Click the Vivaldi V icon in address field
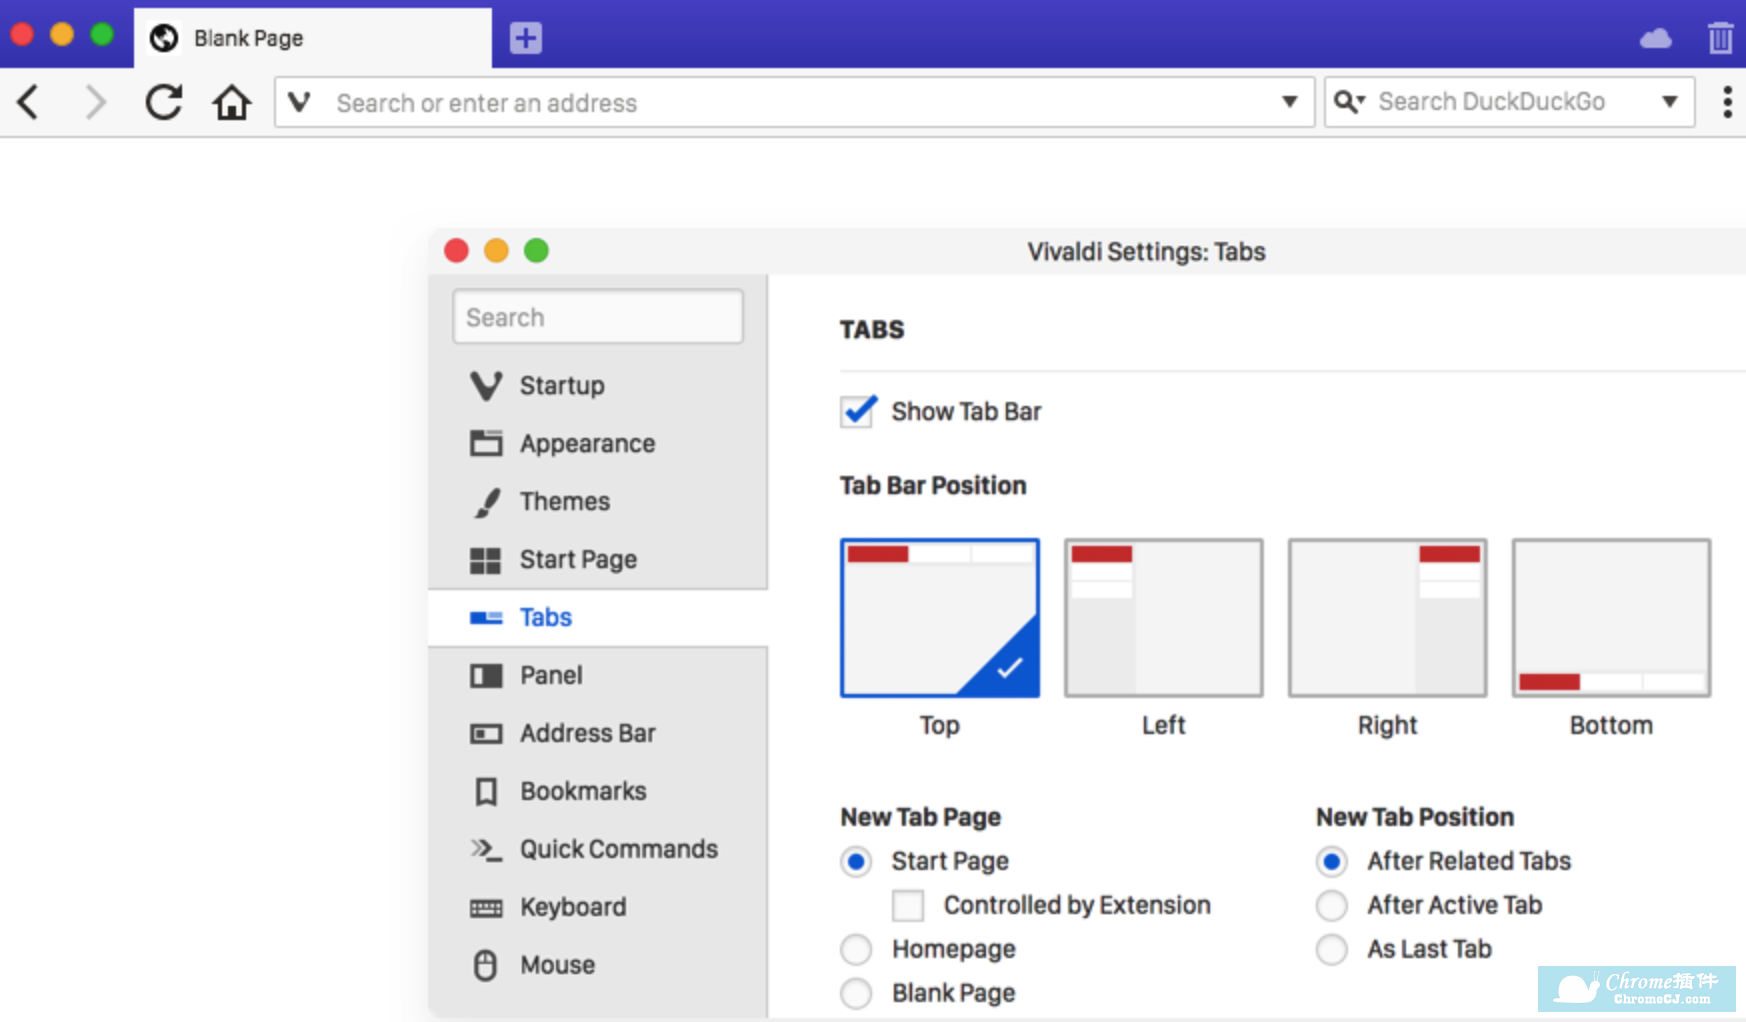This screenshot has width=1746, height=1022. 299,102
